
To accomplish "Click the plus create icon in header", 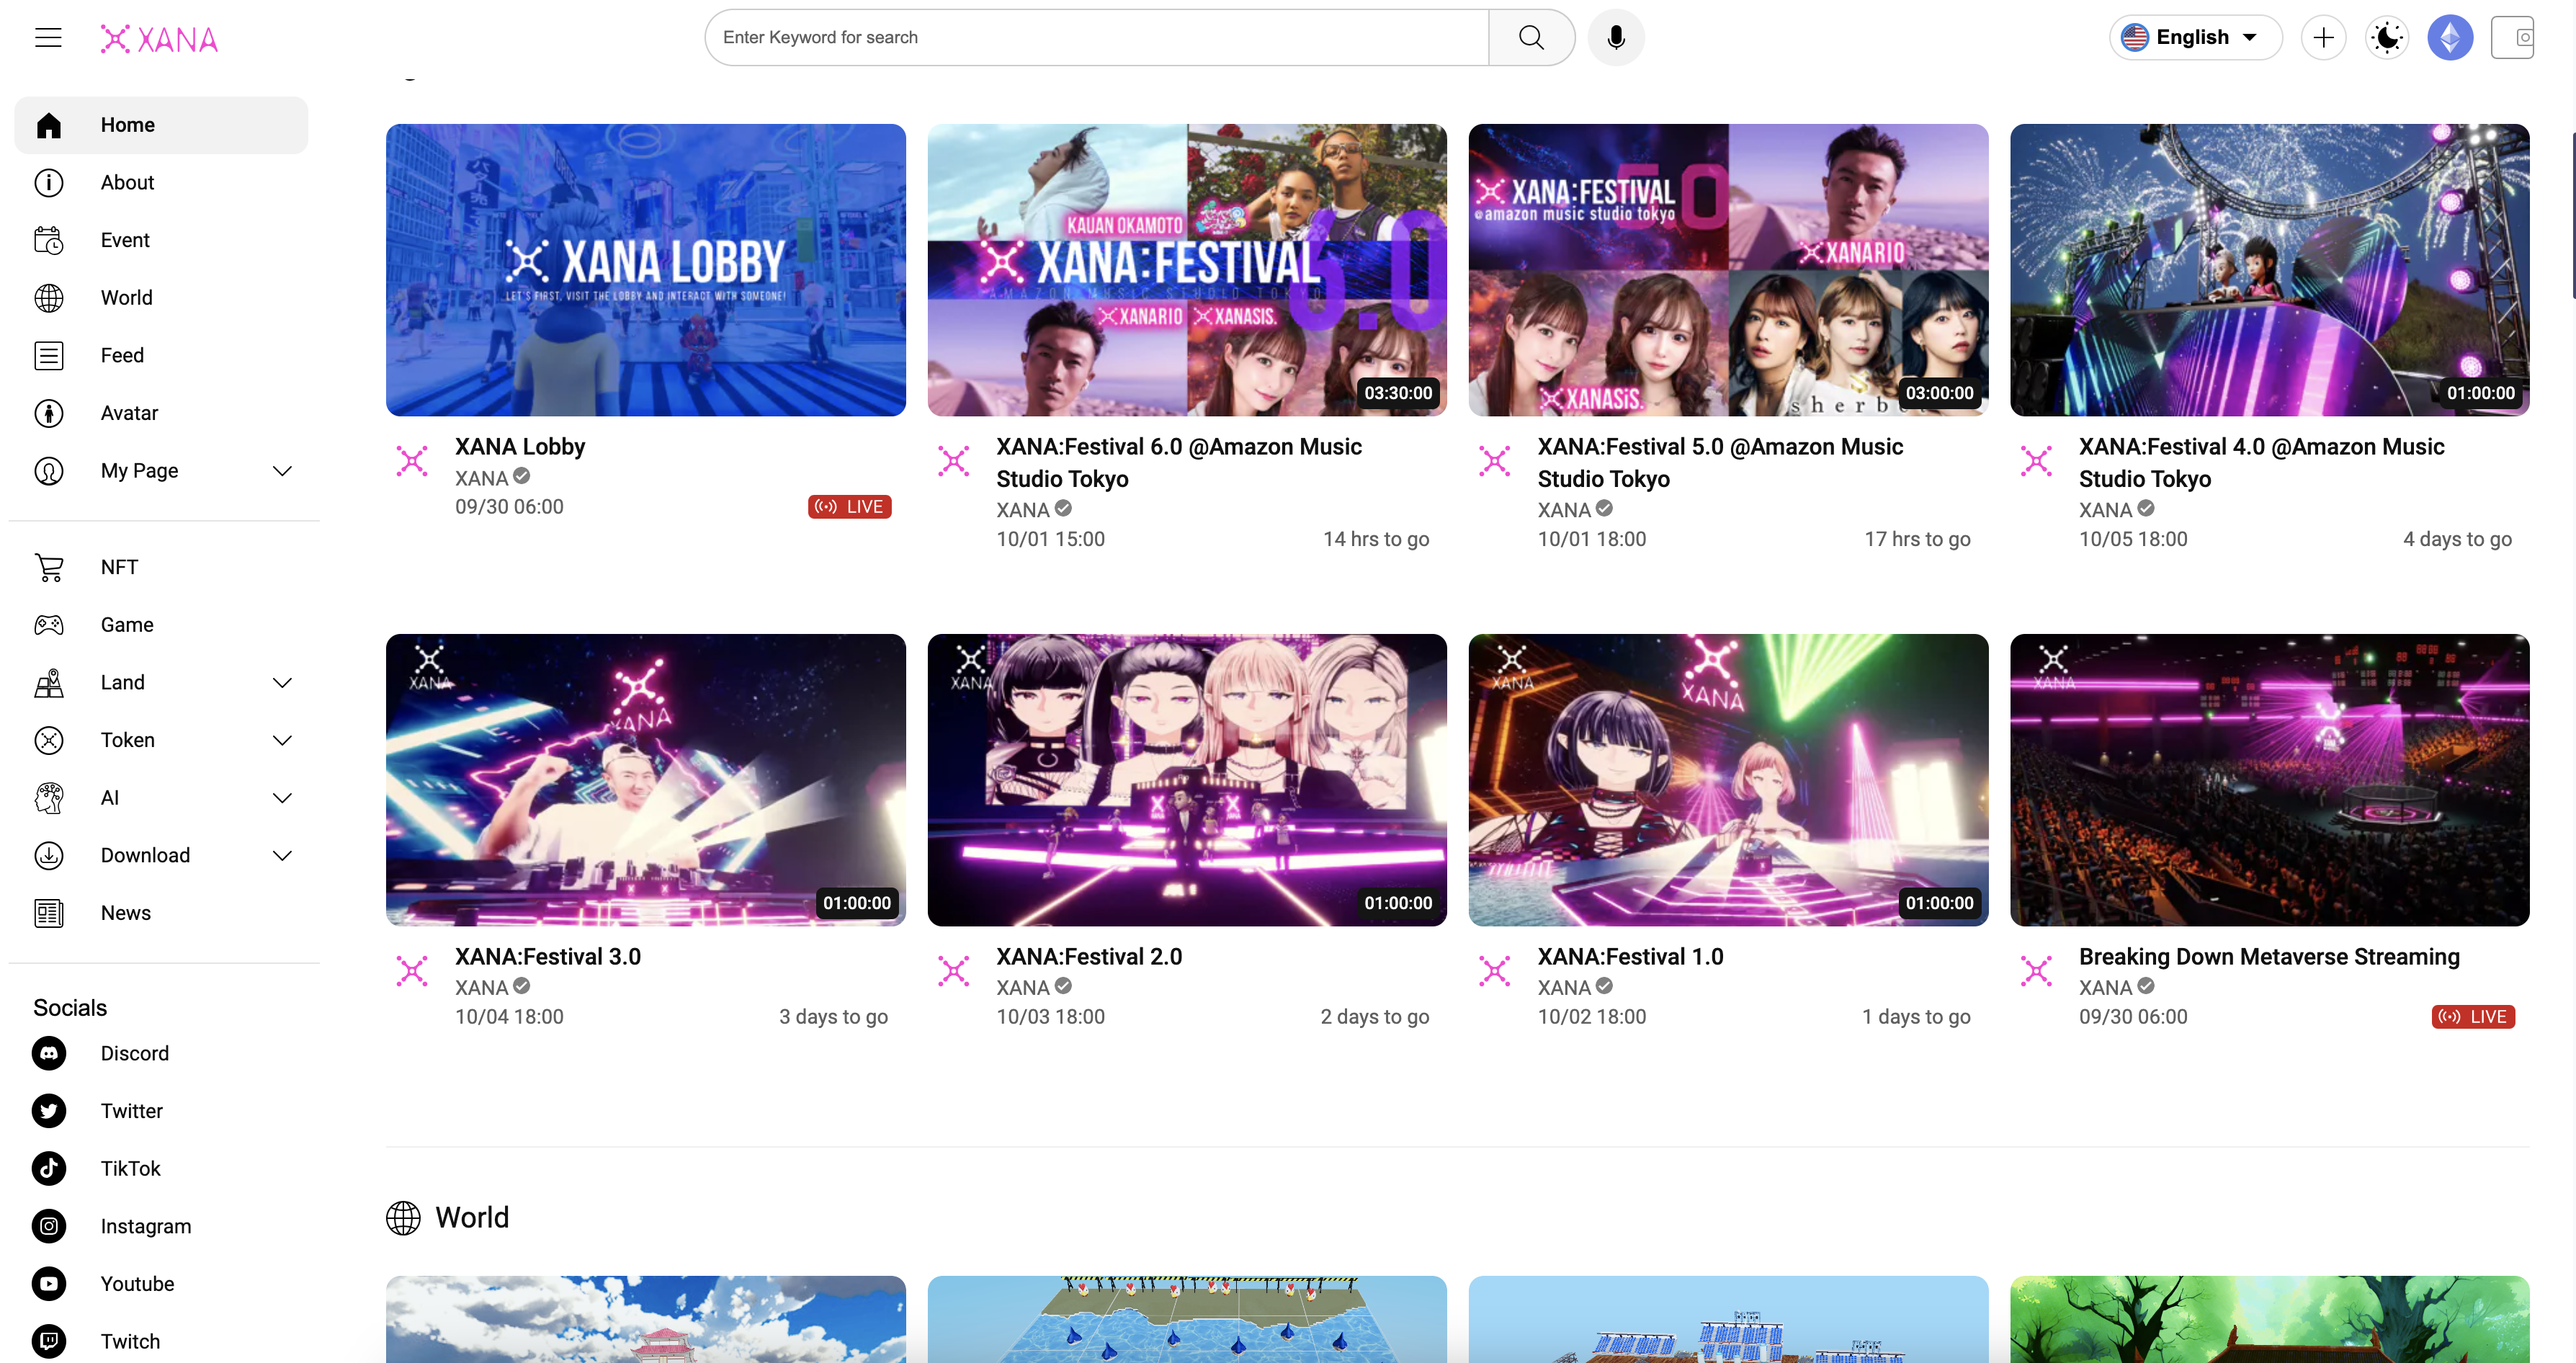I will [x=2323, y=38].
